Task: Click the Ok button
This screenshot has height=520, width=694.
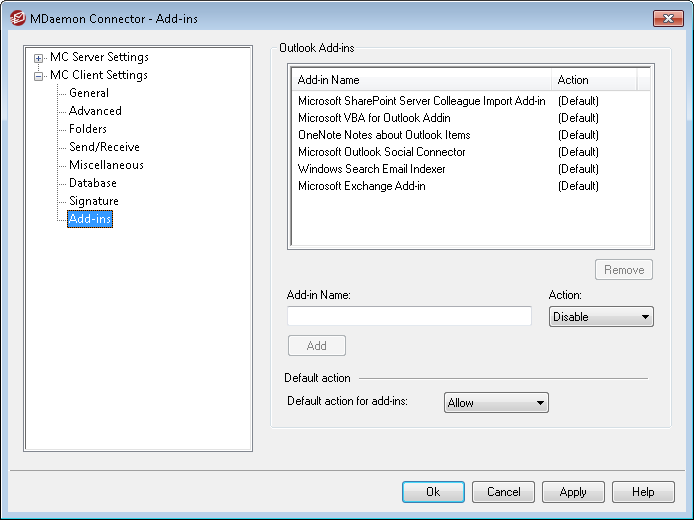Action: (433, 492)
